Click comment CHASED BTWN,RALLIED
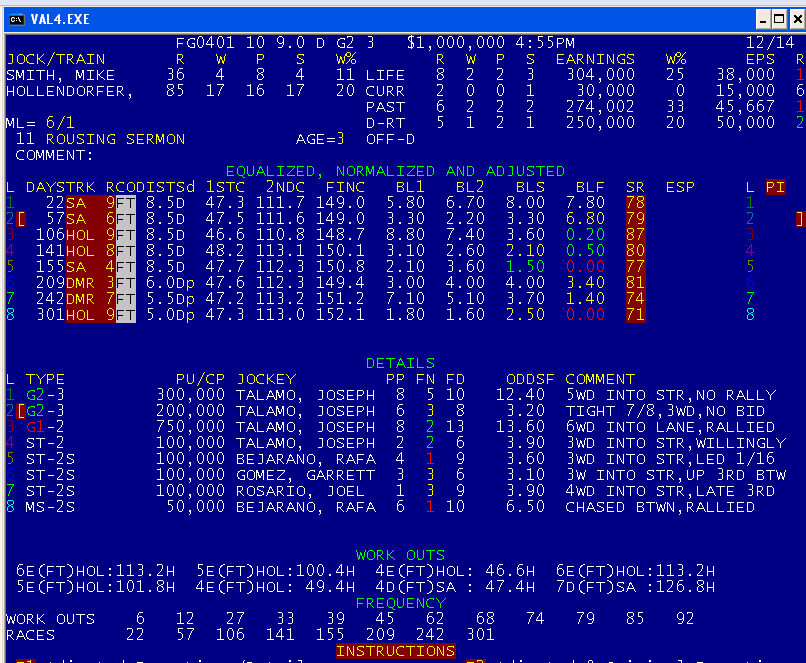 (x=660, y=507)
